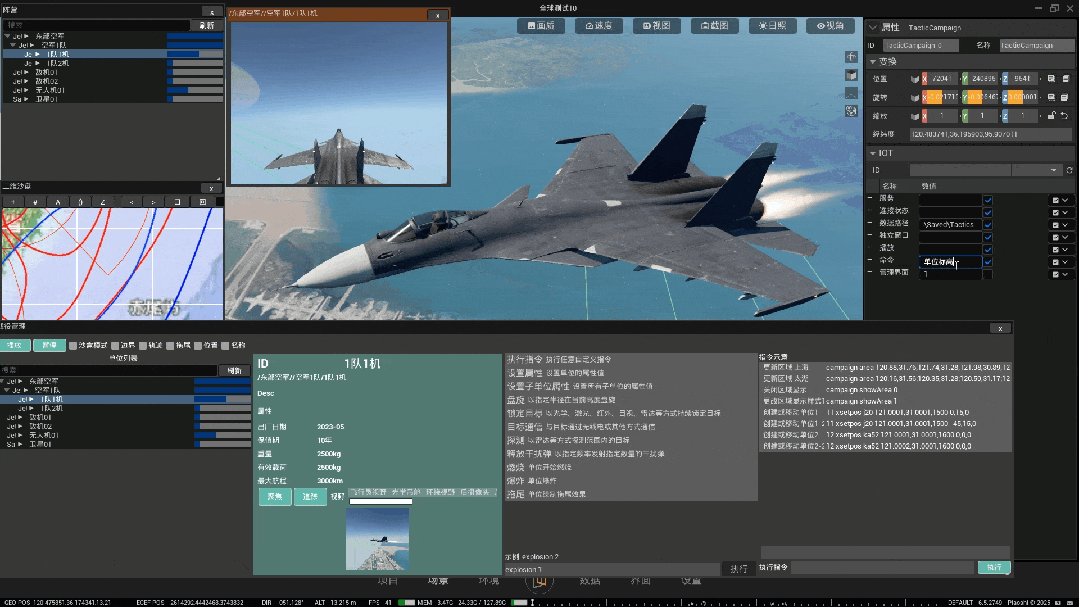
Task: Toggle the checkbox in the 连接状态 IOT row
Action: (x=987, y=212)
